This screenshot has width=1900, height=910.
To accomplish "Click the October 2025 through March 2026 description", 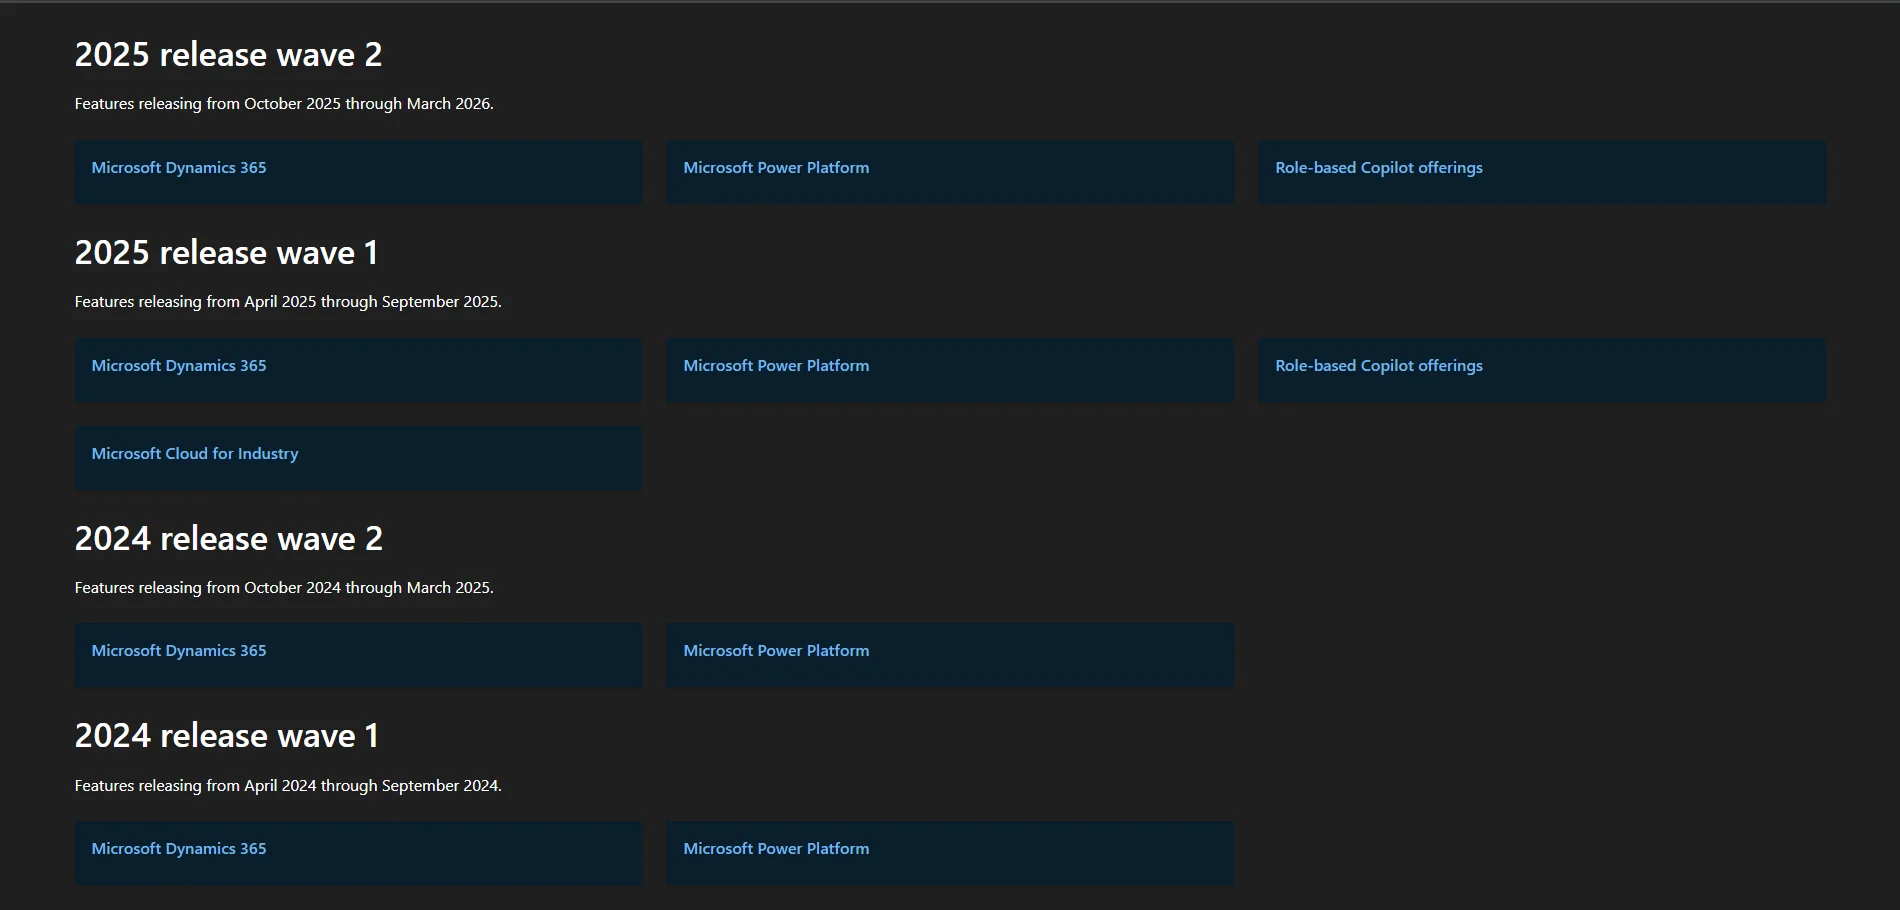I will [284, 104].
